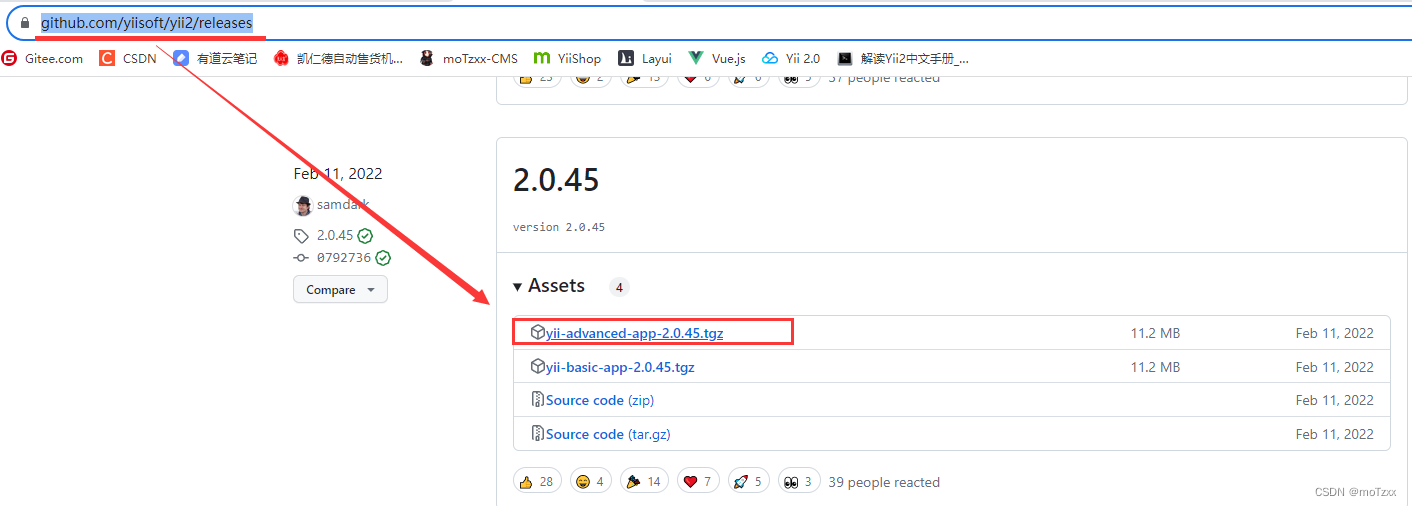Viewport: 1412px width, 506px height.
Task: Click package icon of yii-advanced-app asset
Action: click(x=538, y=333)
